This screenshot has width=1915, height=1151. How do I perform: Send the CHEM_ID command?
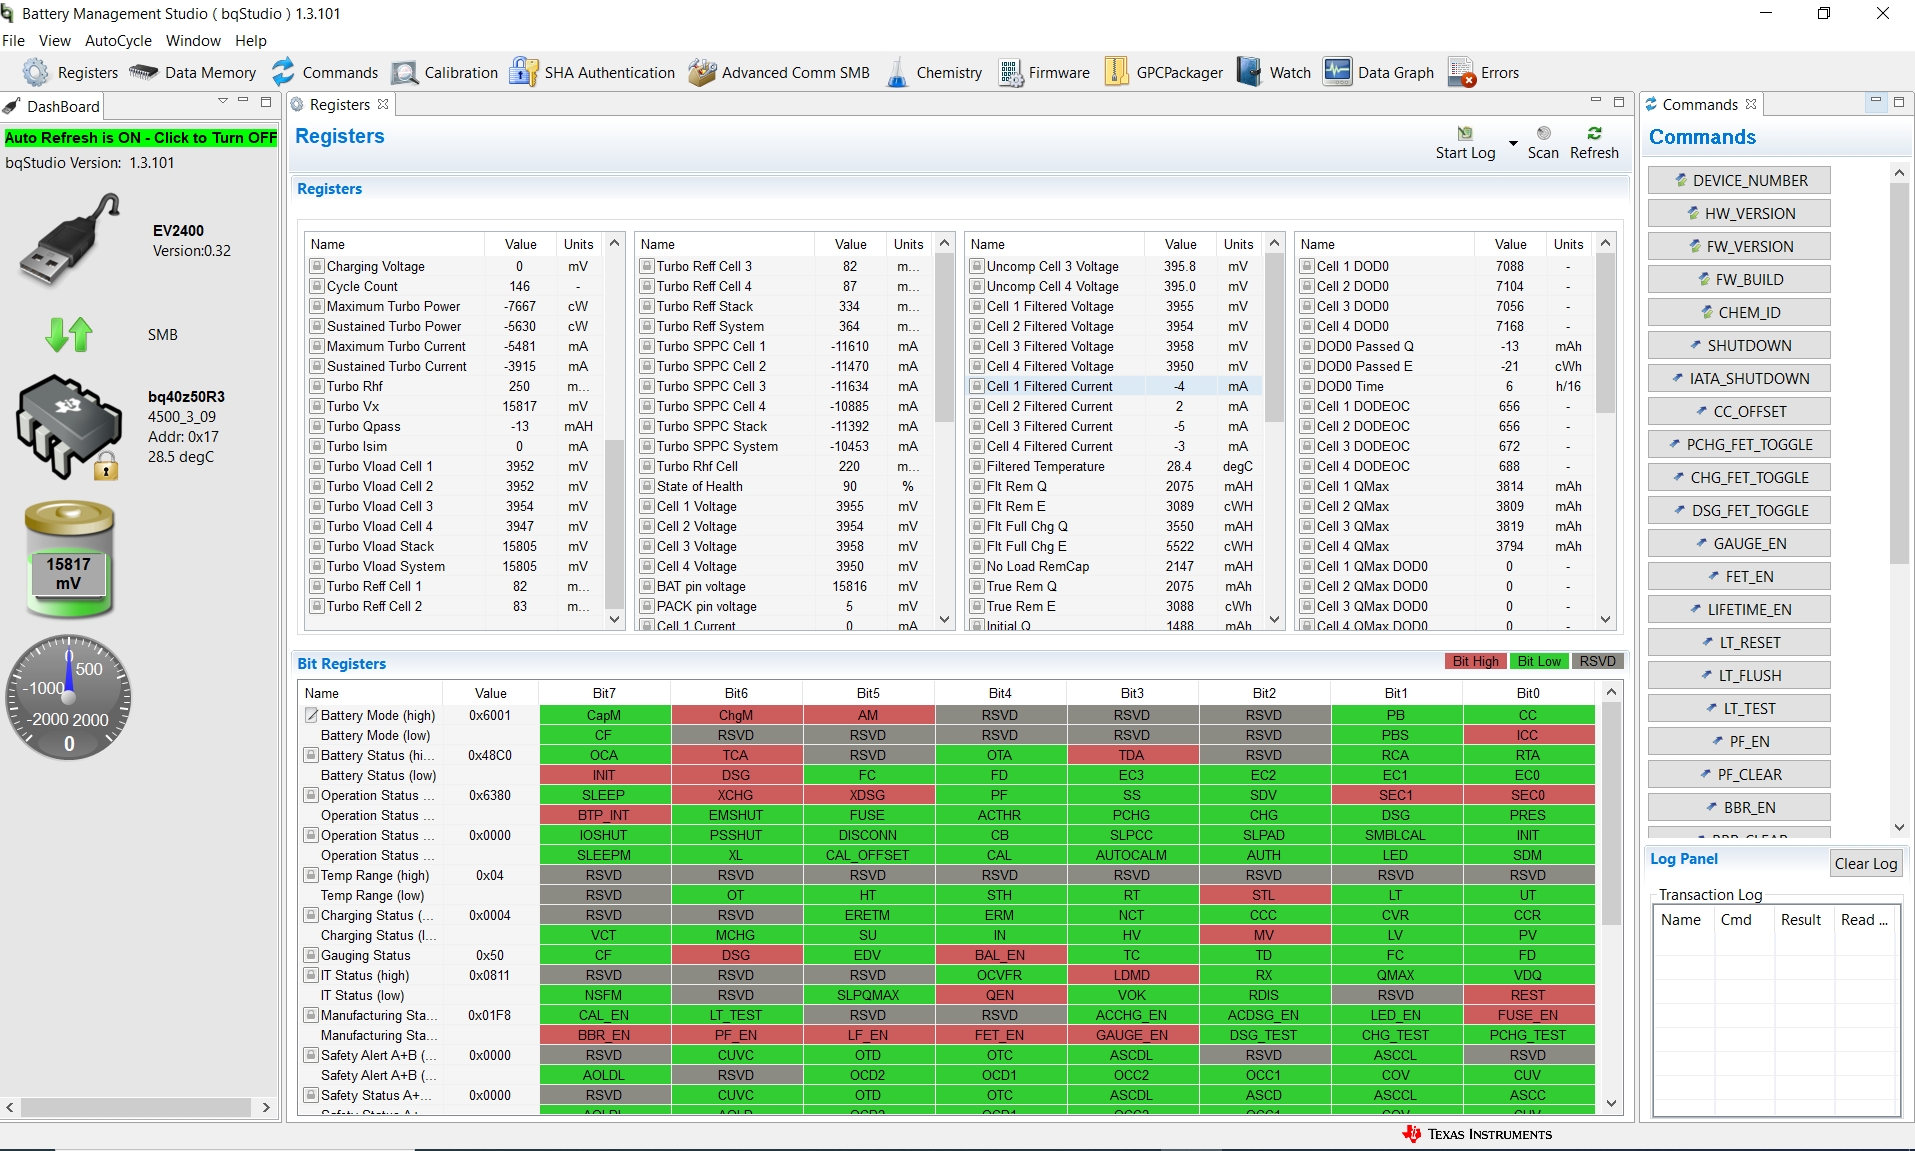[x=1739, y=312]
